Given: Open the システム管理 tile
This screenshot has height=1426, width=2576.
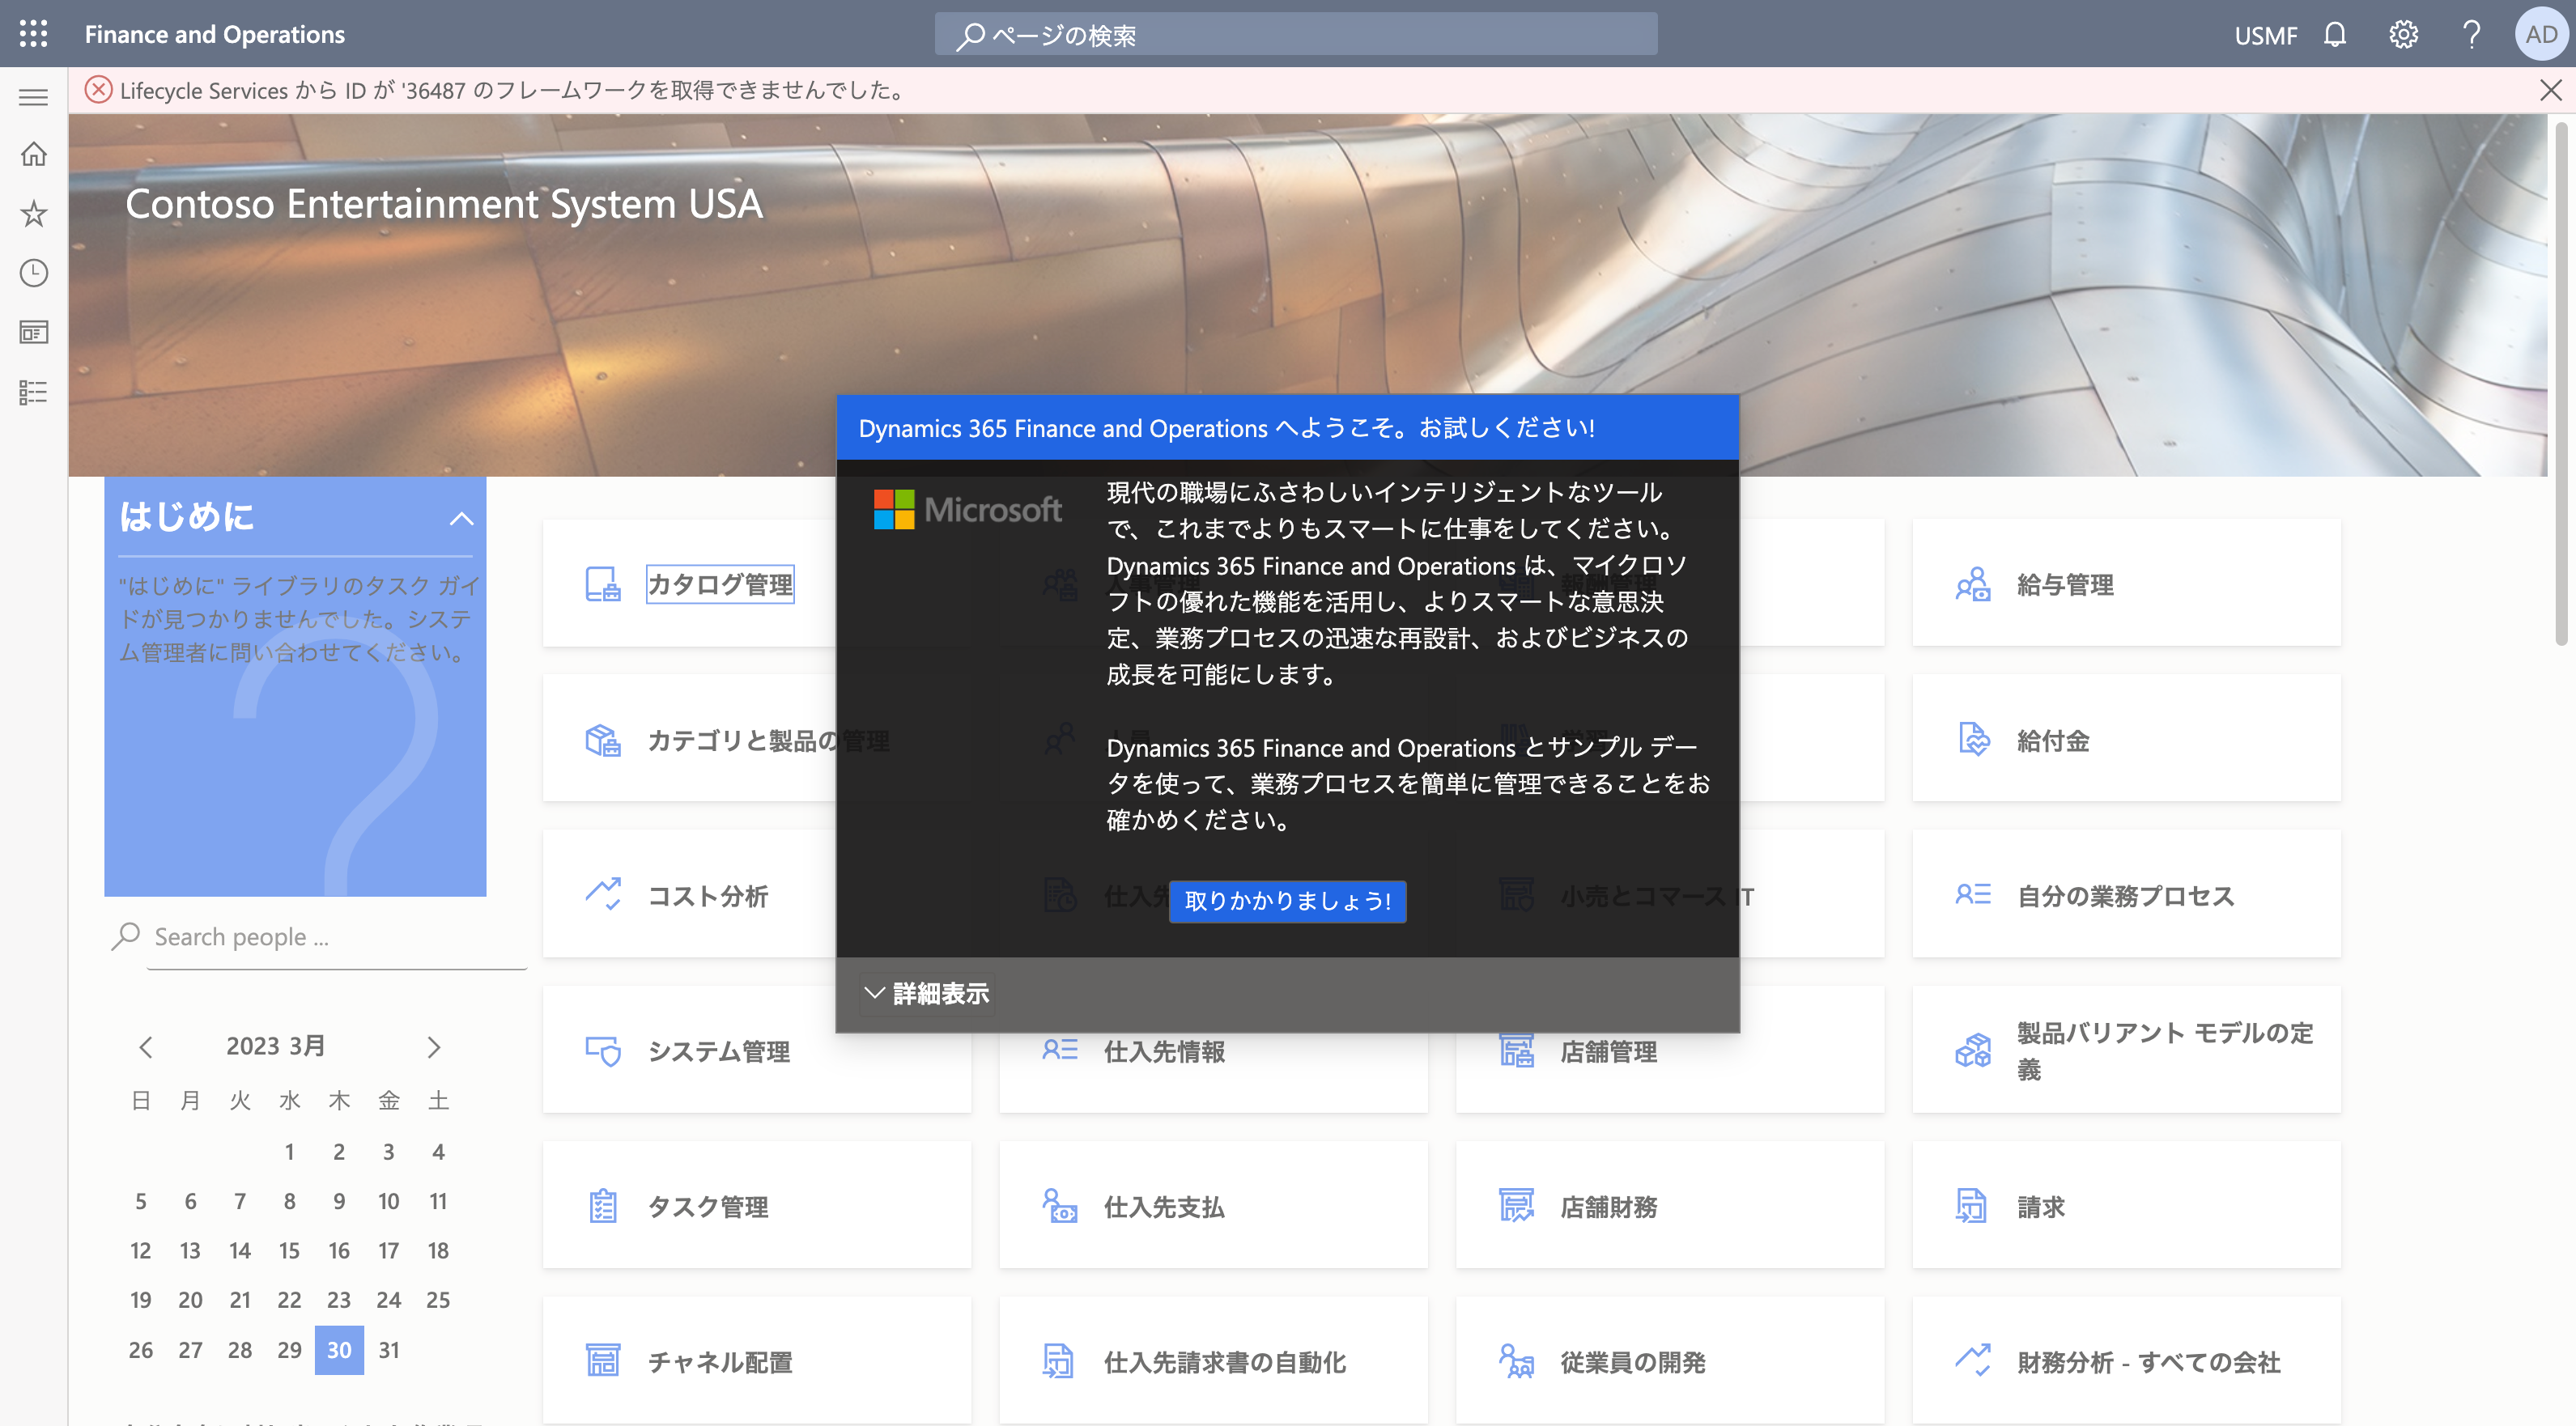Looking at the screenshot, I should click(756, 1050).
